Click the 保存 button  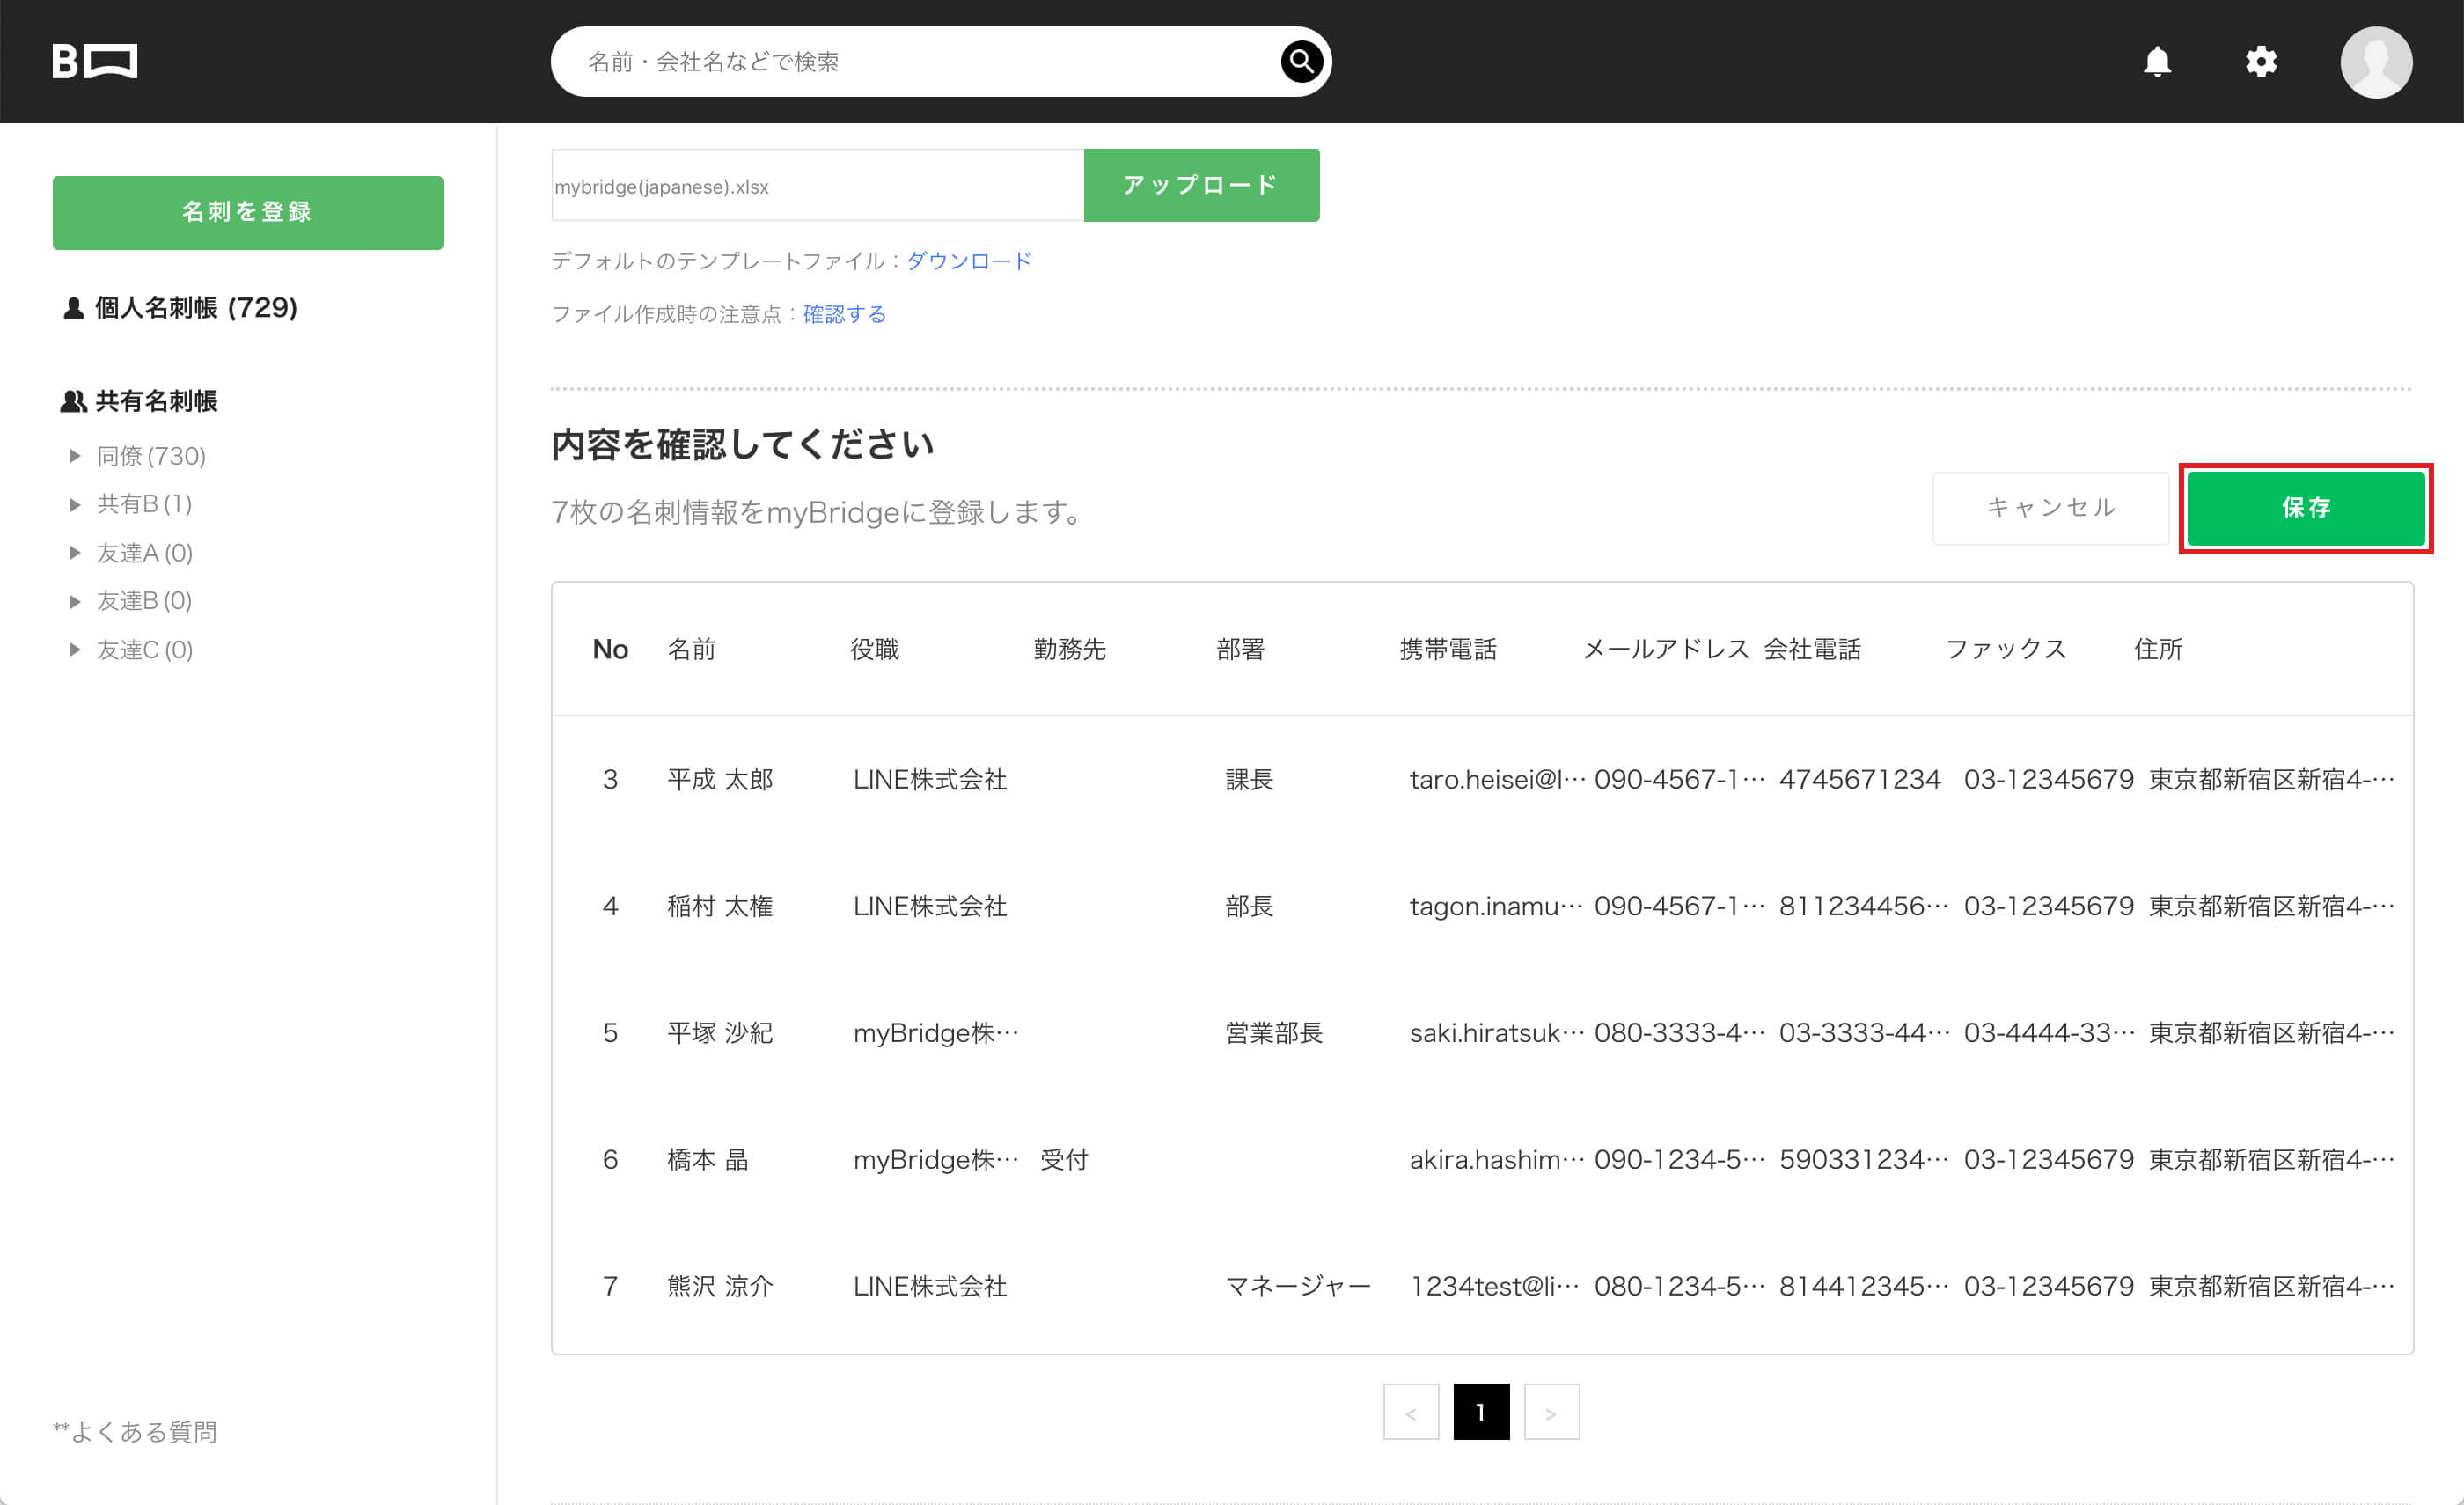2306,508
